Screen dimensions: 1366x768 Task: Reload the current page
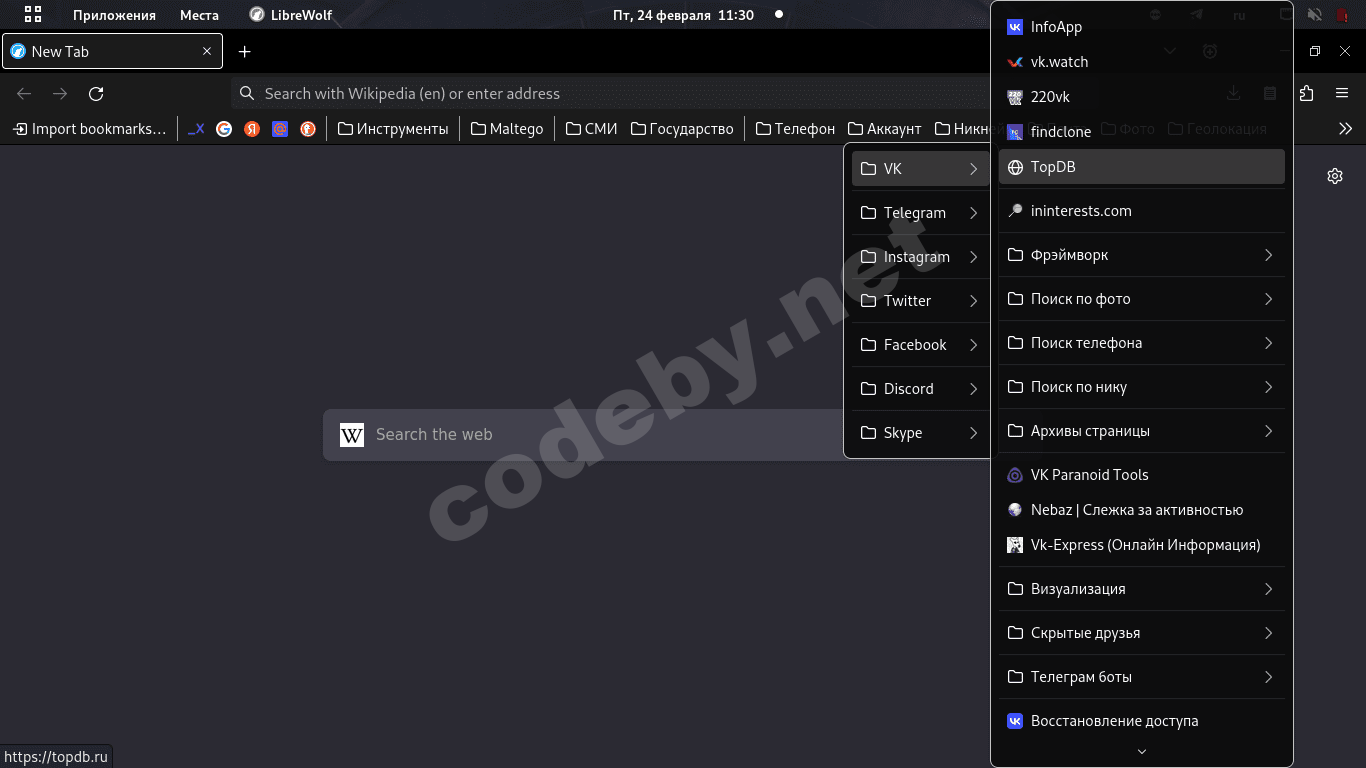tap(96, 94)
